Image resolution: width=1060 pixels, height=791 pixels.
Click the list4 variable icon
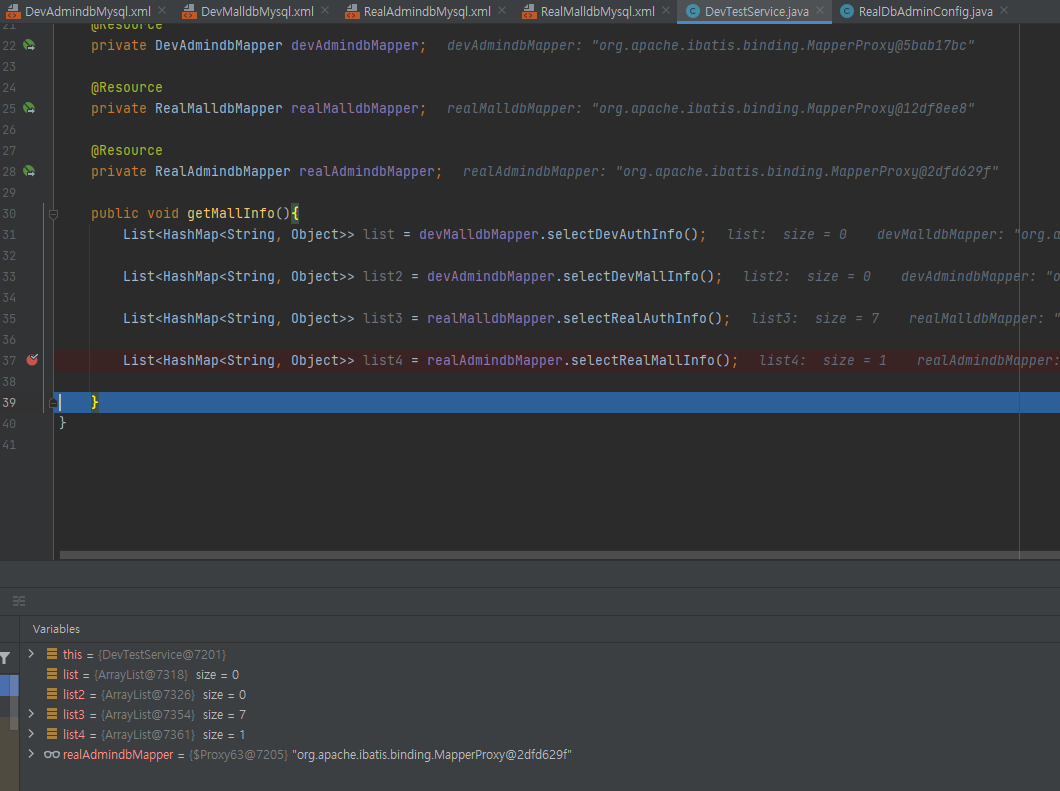(52, 734)
